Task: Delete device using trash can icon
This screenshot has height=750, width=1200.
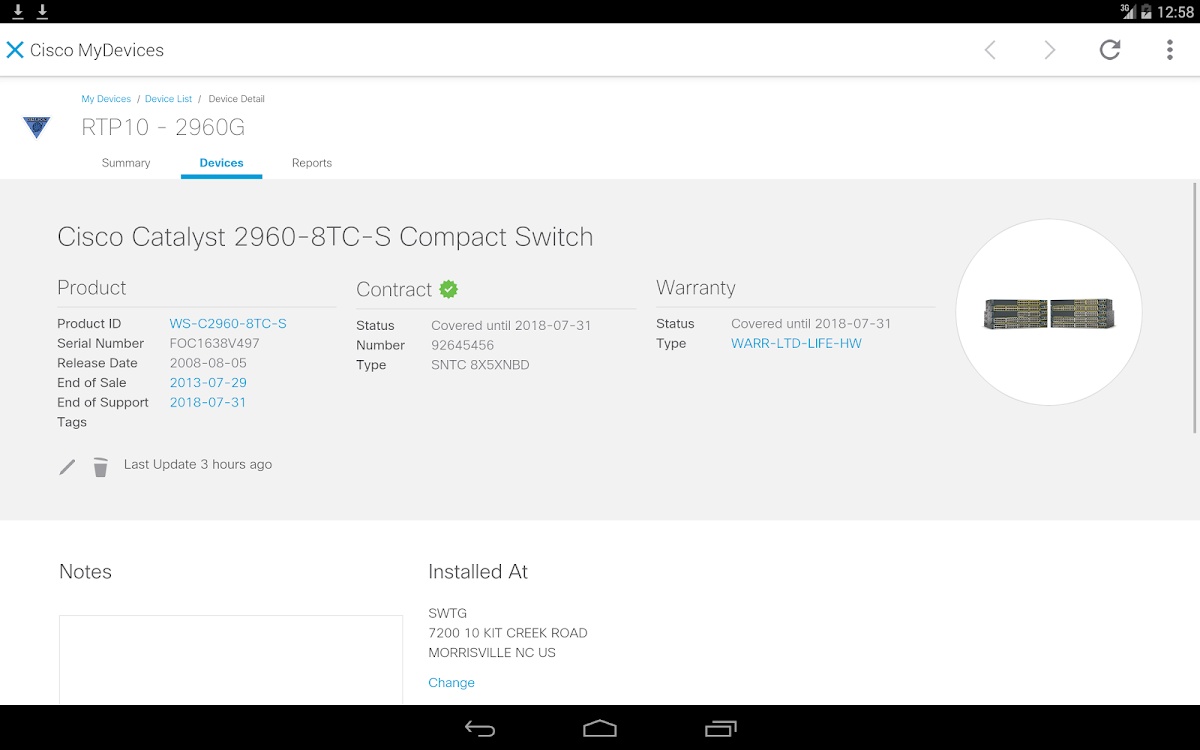Action: click(100, 467)
